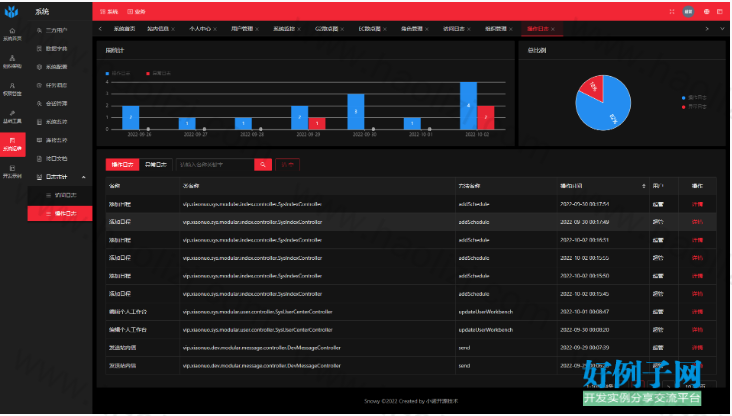Click the blue pie chart slice

click(605, 110)
